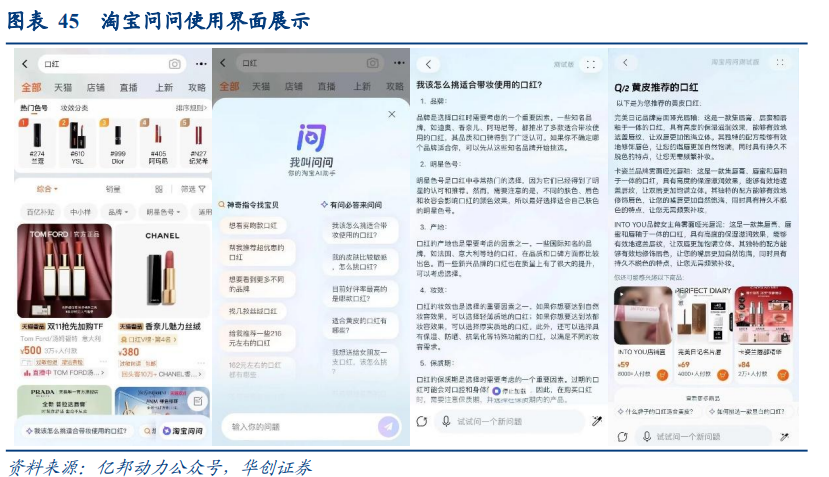Choose suggestion 帮我推荐超优惠的口红
This screenshot has width=829, height=477.
tap(256, 252)
